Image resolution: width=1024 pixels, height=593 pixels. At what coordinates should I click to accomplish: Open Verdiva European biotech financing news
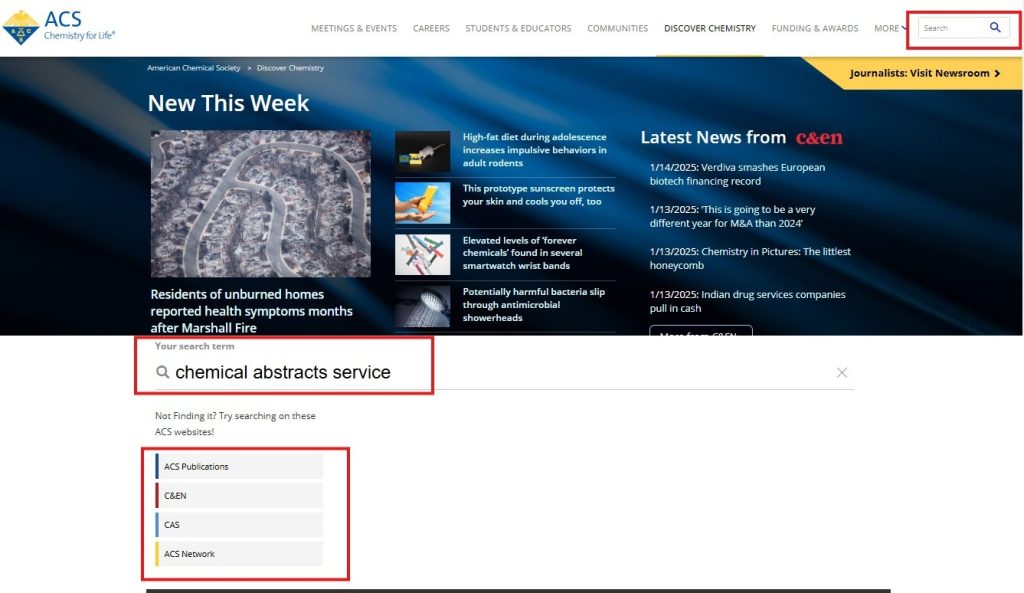737,174
